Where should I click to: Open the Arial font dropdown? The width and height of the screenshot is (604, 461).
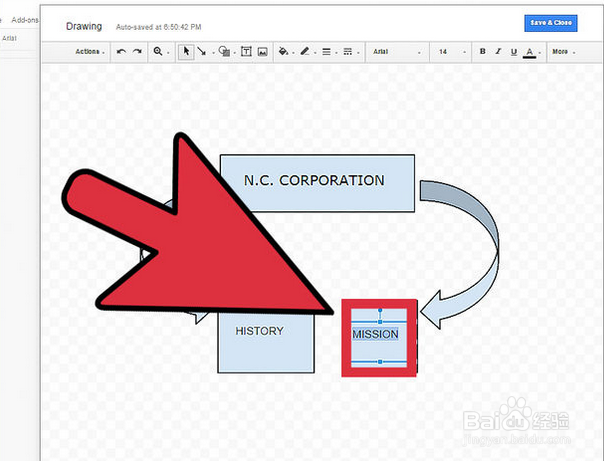coord(397,52)
